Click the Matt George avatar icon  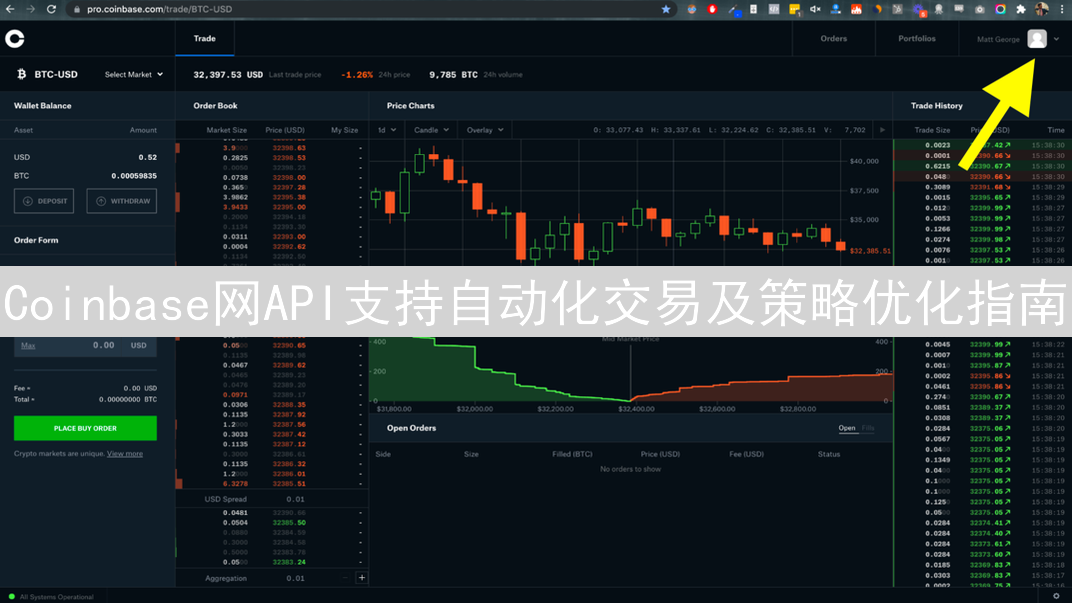coord(1036,39)
